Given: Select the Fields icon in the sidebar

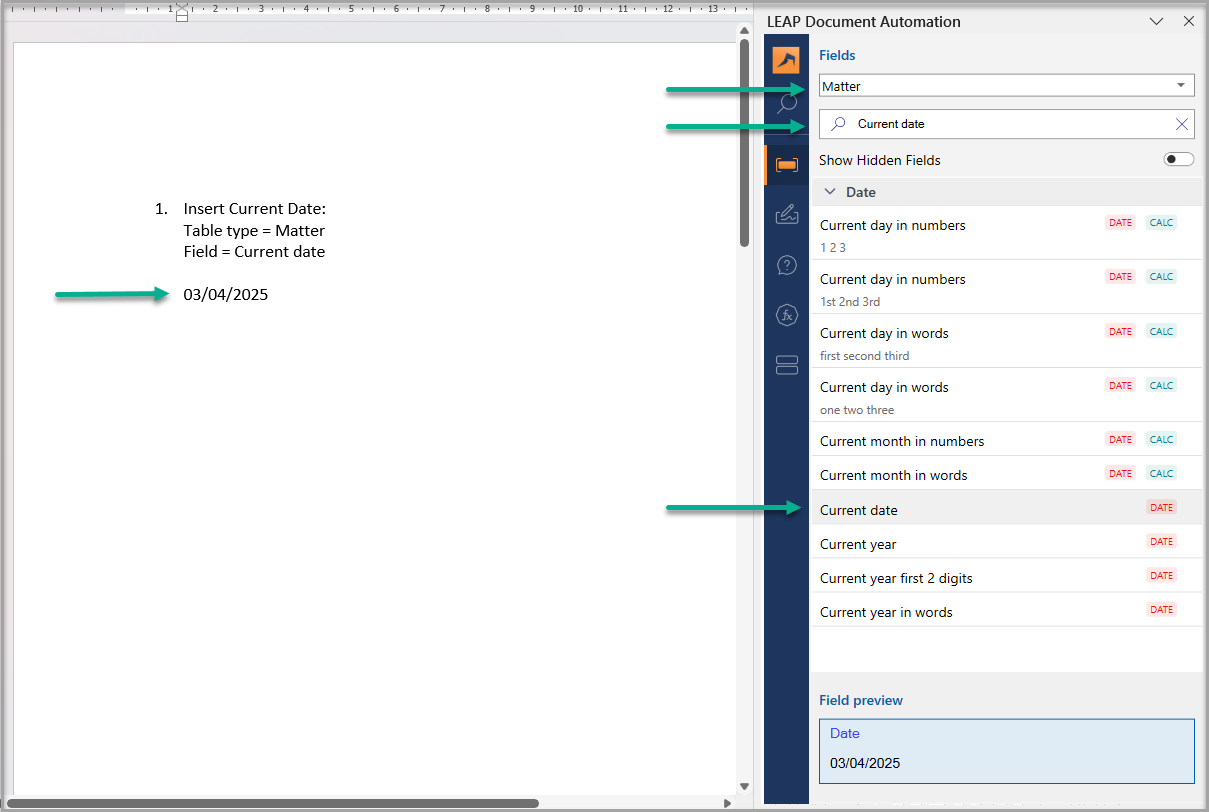Looking at the screenshot, I should (x=787, y=164).
